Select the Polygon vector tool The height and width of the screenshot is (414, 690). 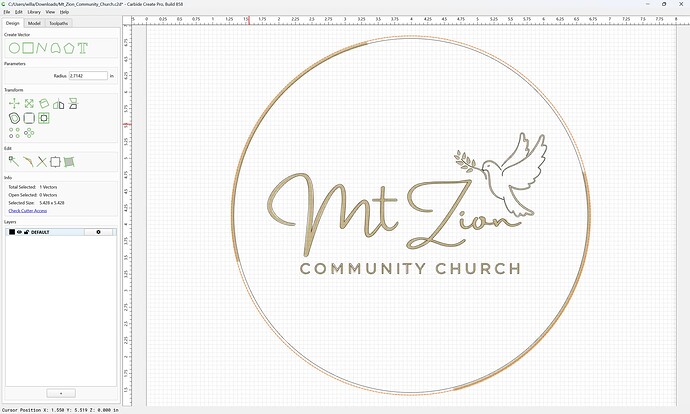click(69, 48)
